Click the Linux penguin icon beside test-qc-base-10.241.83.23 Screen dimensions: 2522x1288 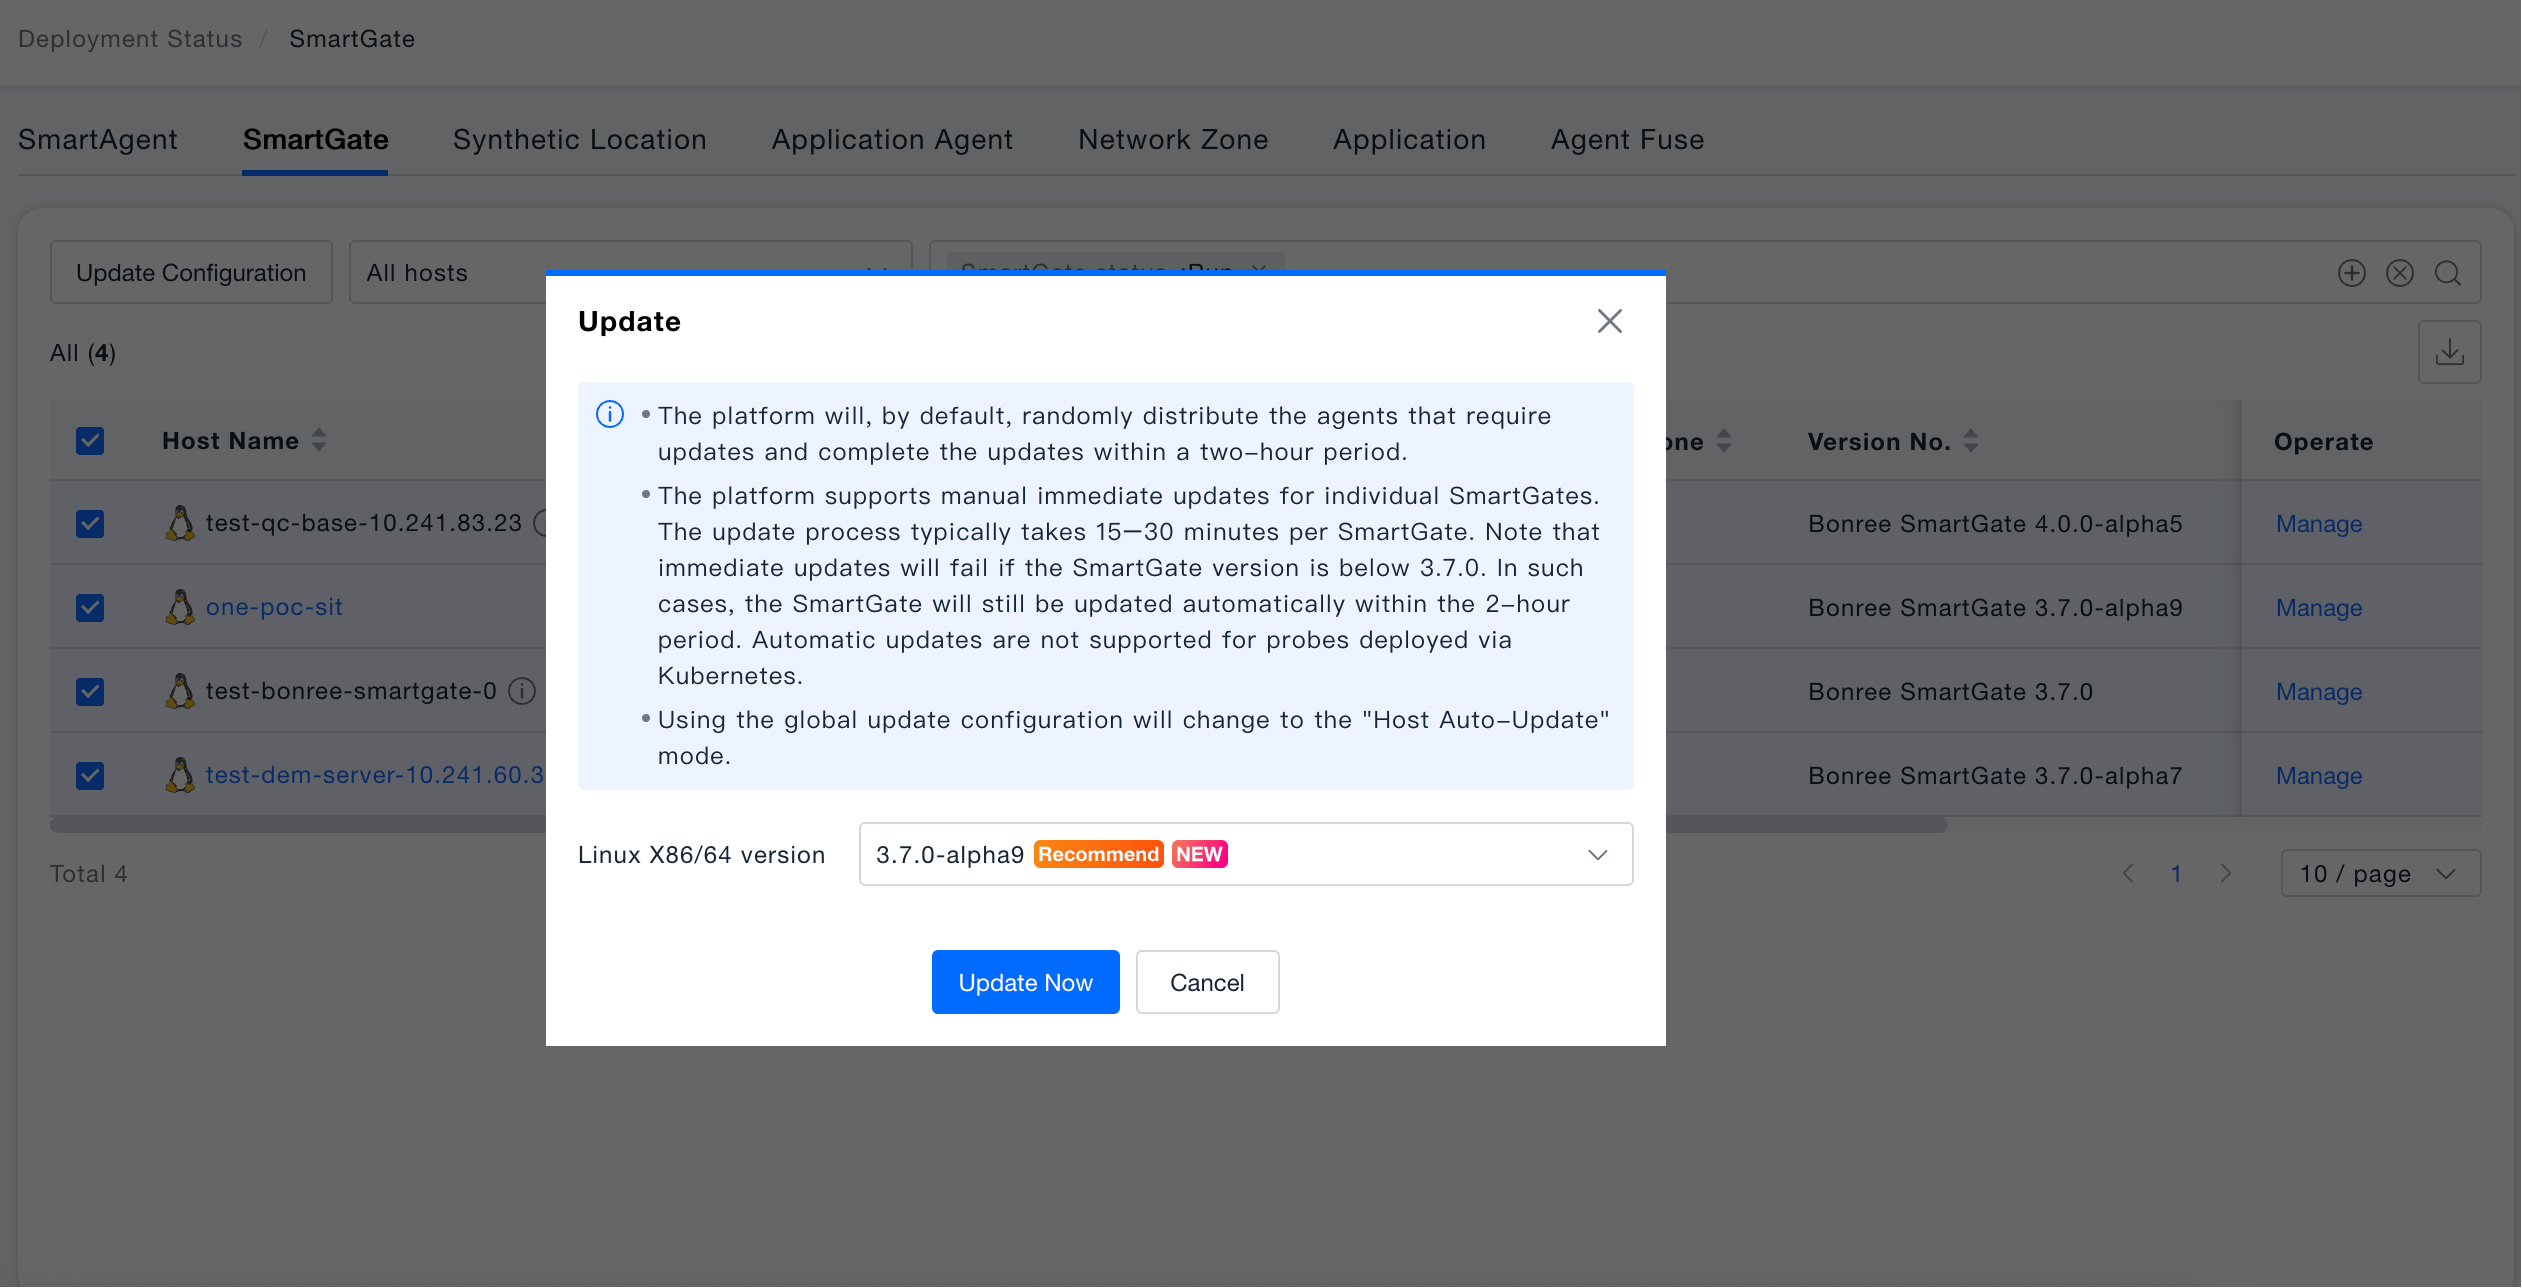click(180, 523)
